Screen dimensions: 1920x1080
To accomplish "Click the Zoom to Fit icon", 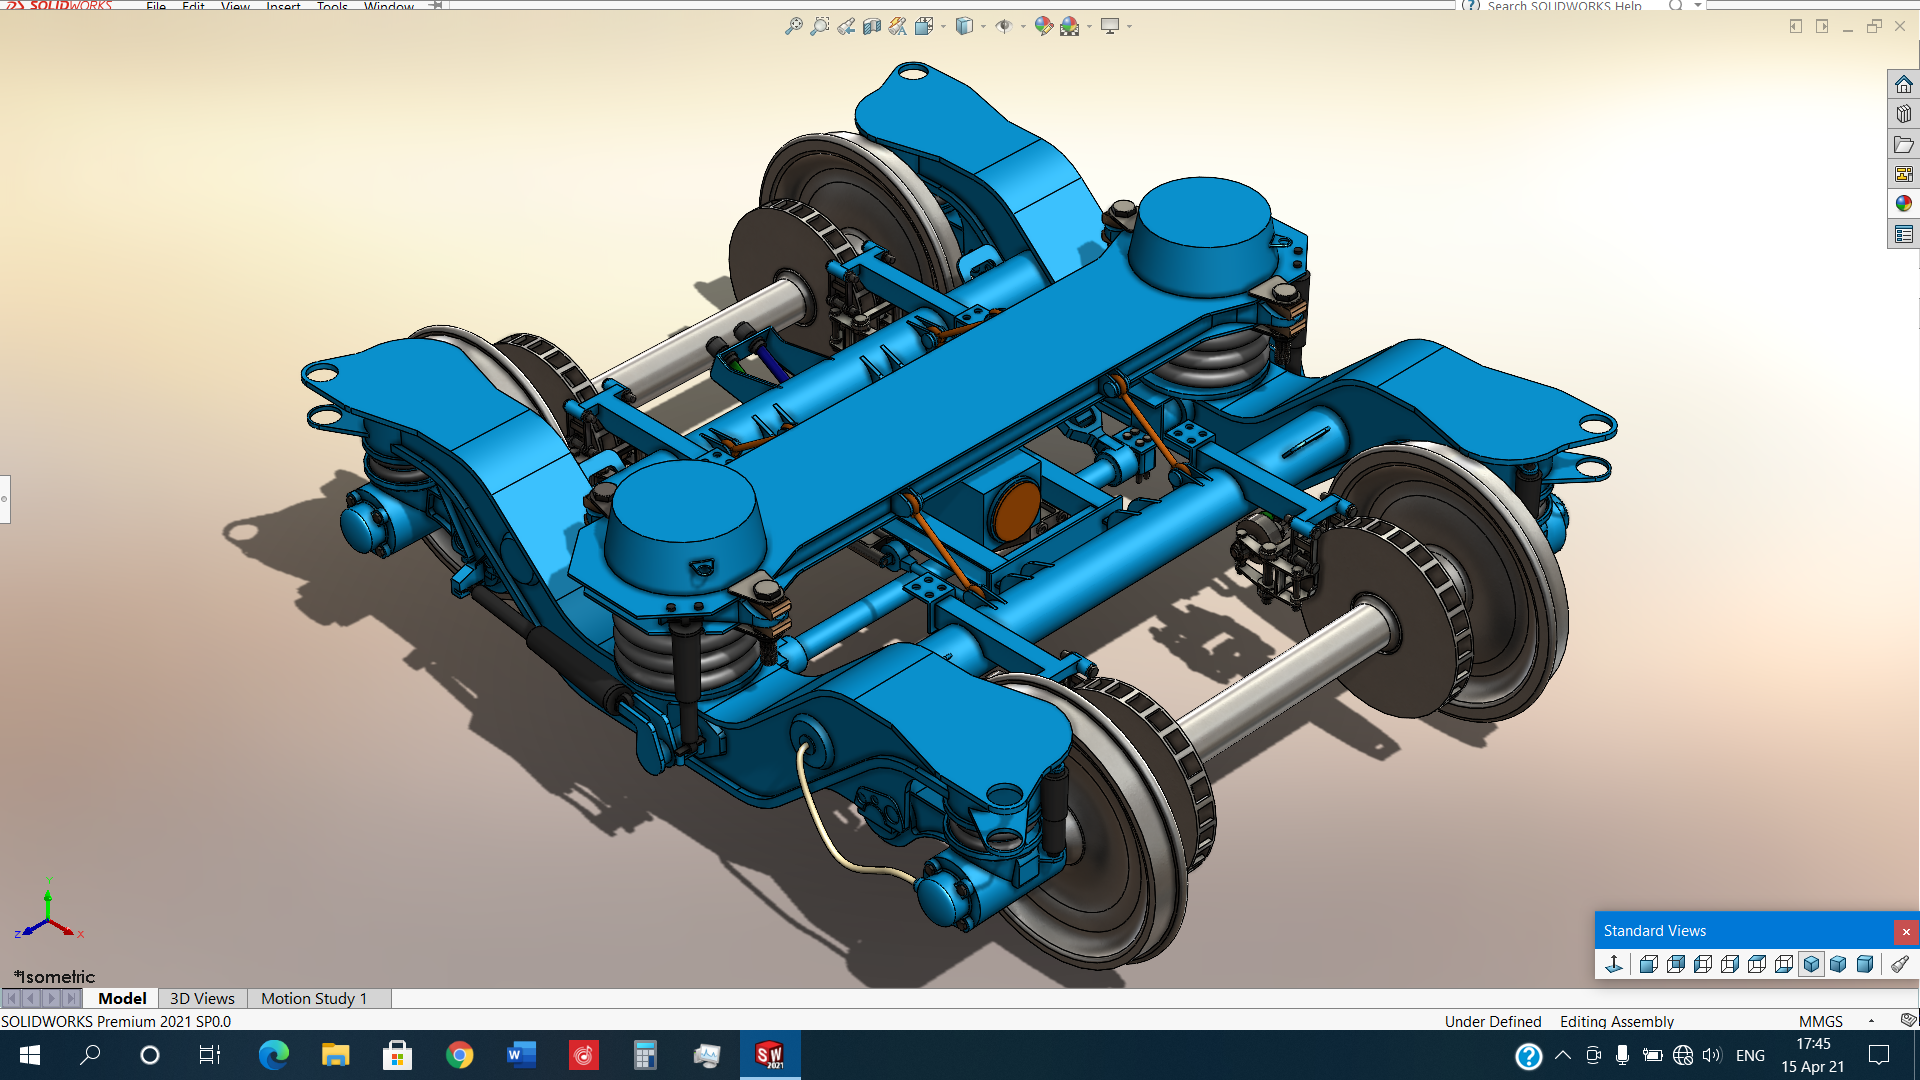I will click(x=793, y=27).
